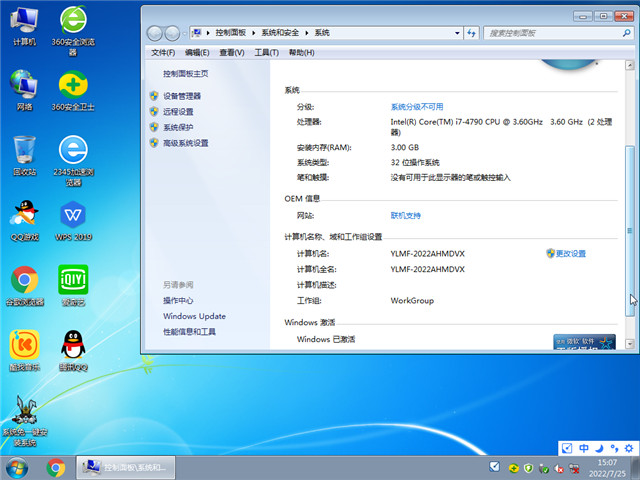The image size is (640, 480).
Task: Click the WorkGroup value text
Action: [412, 300]
